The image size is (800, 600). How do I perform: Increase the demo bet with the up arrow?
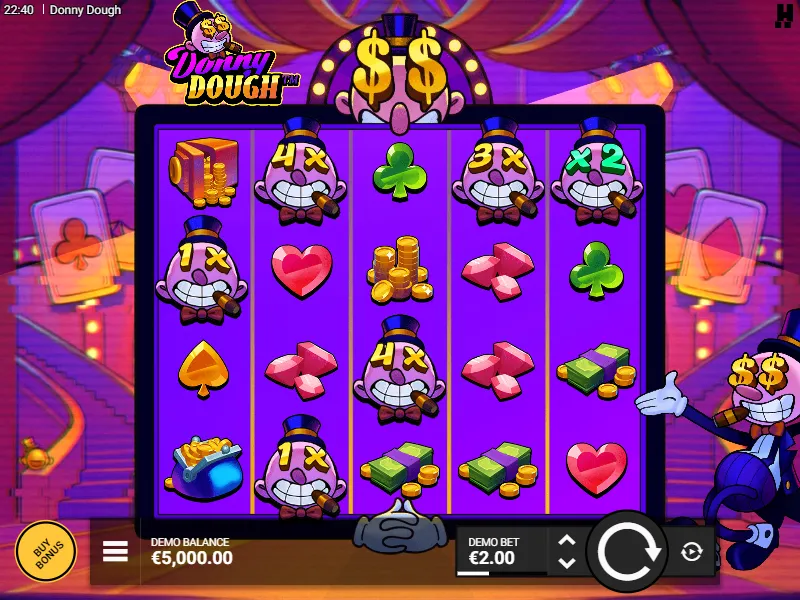(x=567, y=541)
